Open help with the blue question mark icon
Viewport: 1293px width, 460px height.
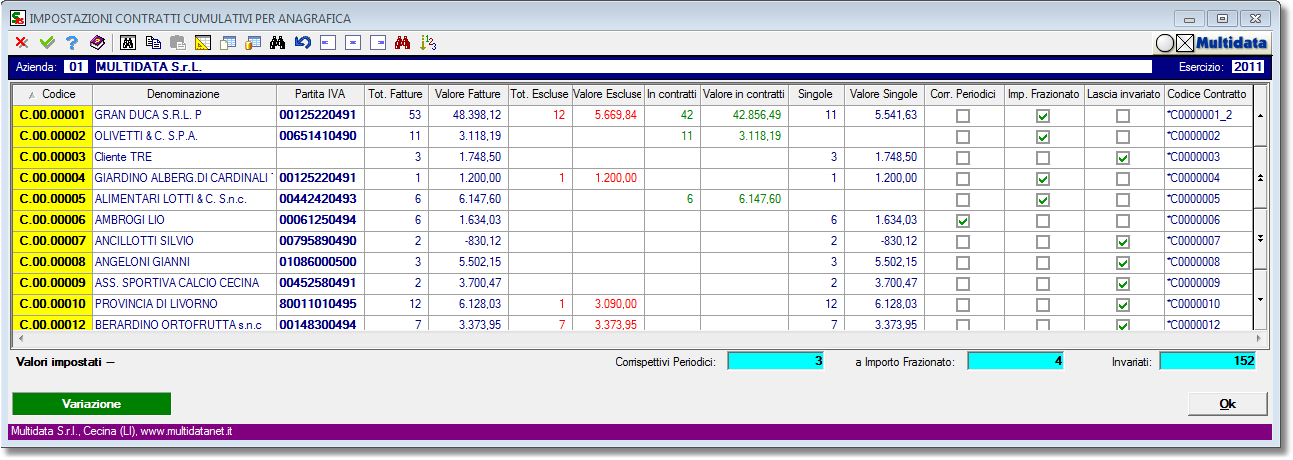coord(72,43)
